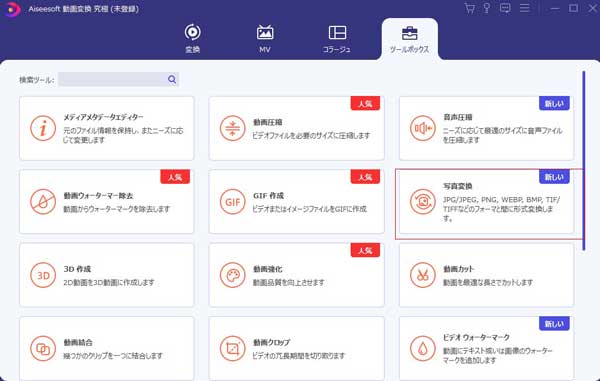Image resolution: width=600 pixels, height=381 pixels.
Task: Select the 動画クロップ crop icon
Action: (232, 348)
